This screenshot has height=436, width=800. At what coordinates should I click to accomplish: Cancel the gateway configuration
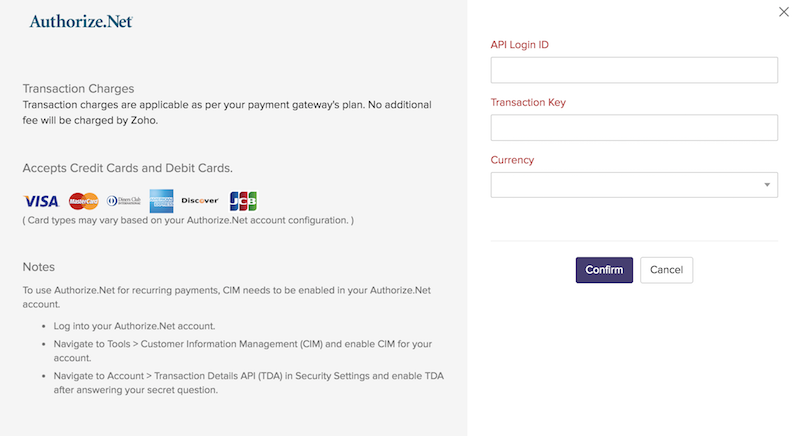pos(666,270)
